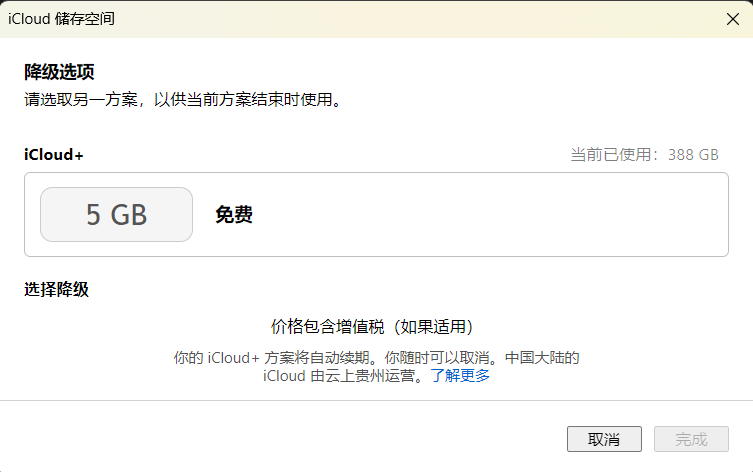The image size is (753, 472).
Task: Click the 免费 plan label
Action: pos(234,215)
